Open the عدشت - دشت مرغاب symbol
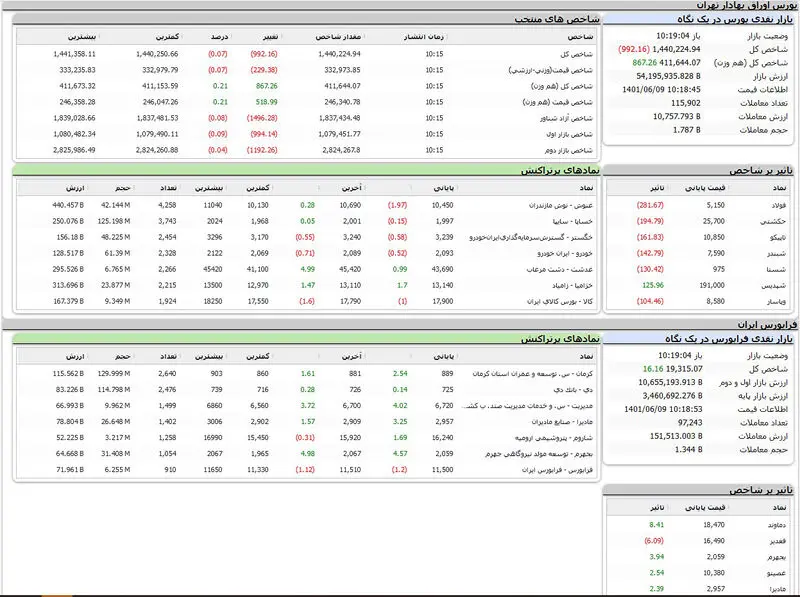Screen dimensions: 800x597 coord(560,269)
